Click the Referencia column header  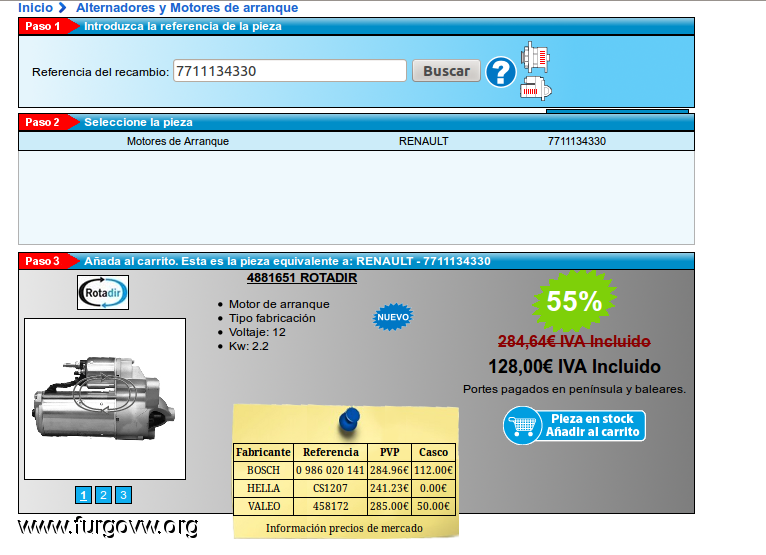pyautogui.click(x=330, y=452)
